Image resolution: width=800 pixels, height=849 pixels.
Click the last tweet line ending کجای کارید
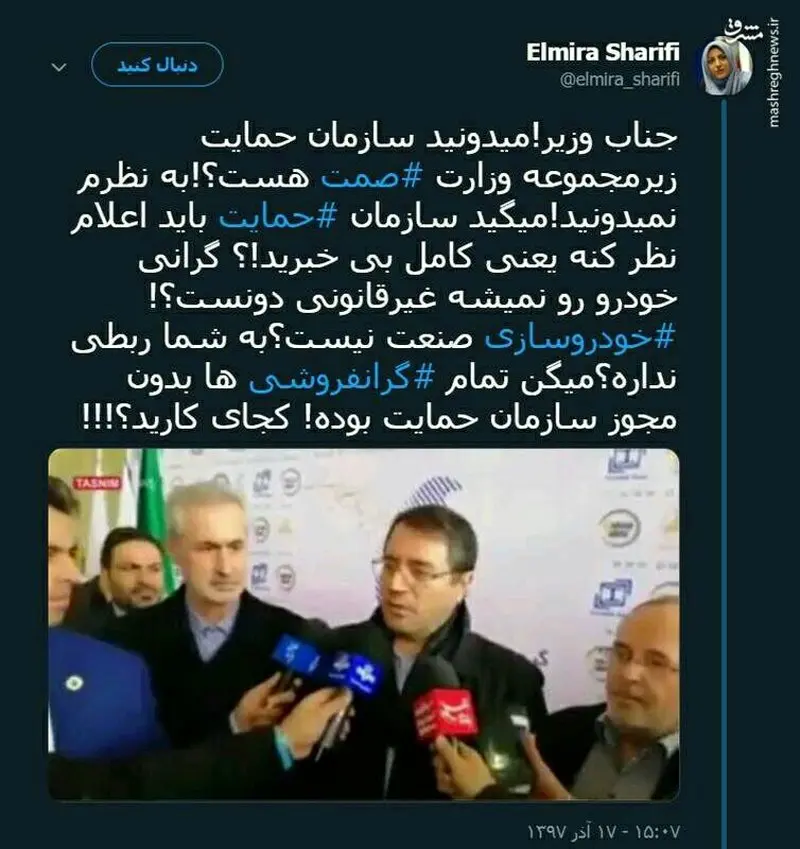pos(380,419)
